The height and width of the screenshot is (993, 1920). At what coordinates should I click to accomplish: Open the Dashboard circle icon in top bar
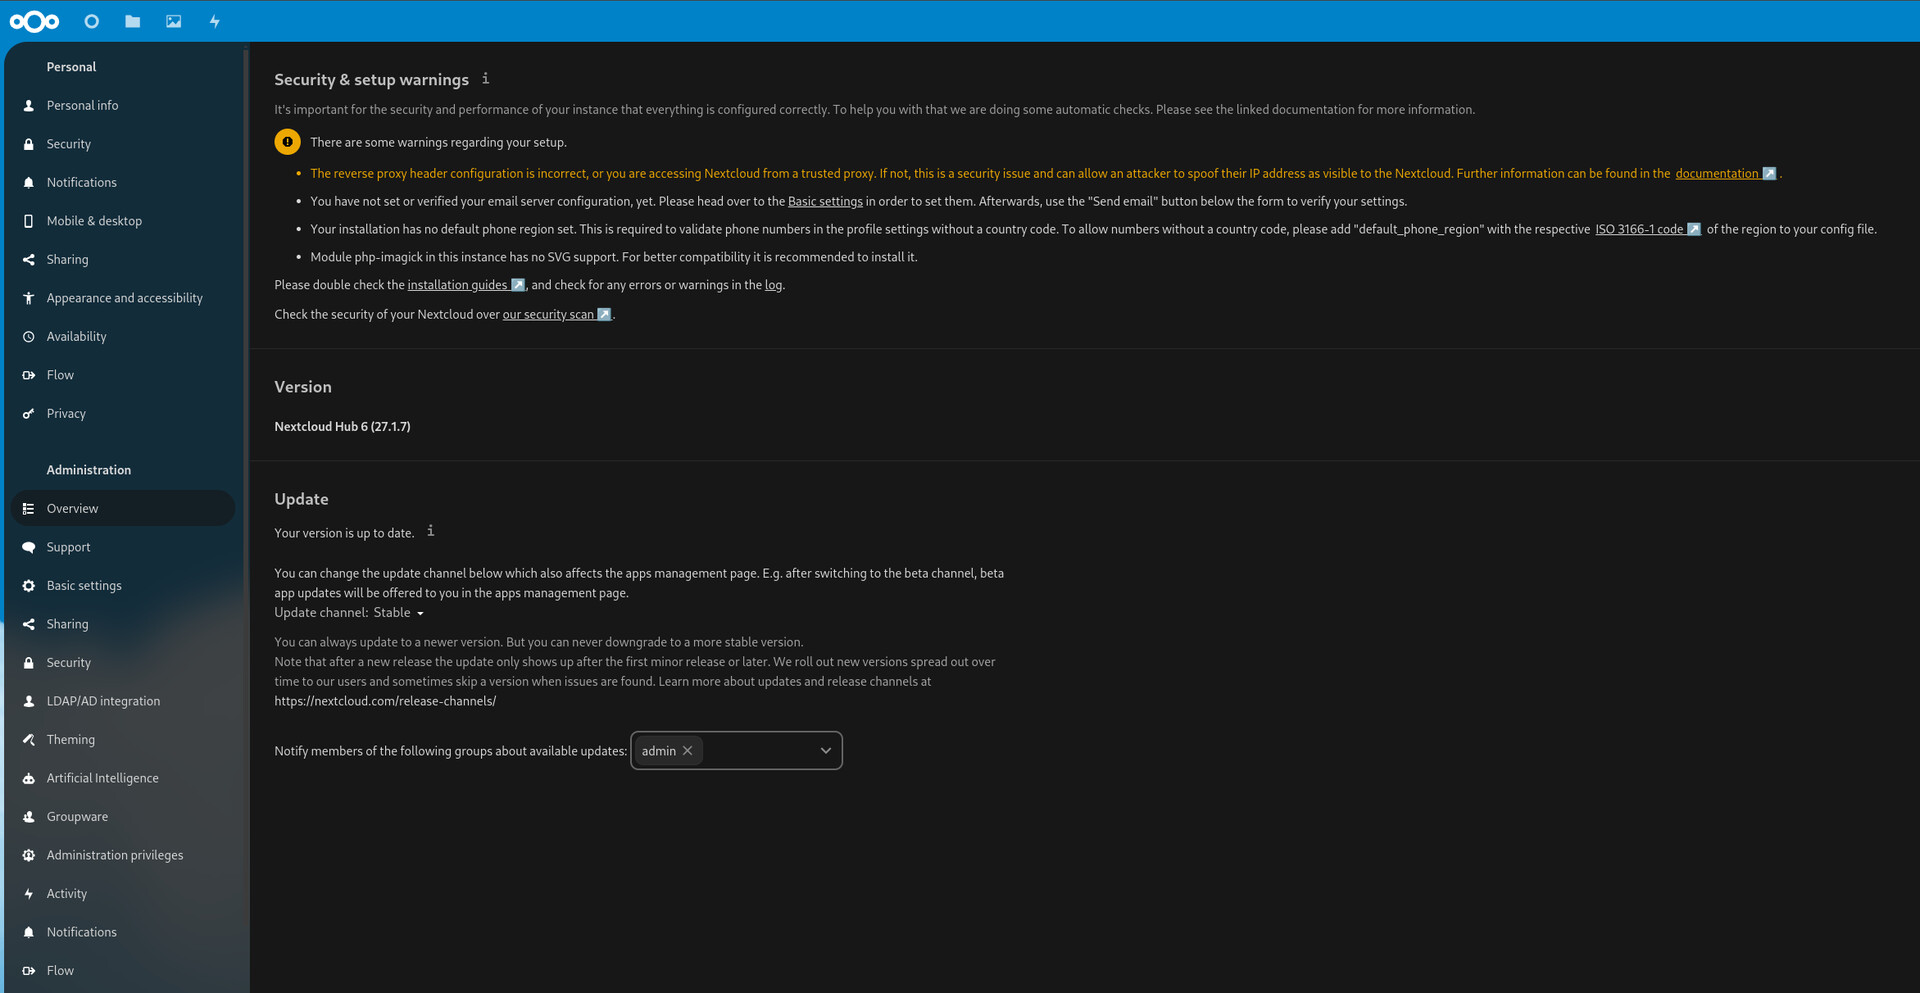91,21
